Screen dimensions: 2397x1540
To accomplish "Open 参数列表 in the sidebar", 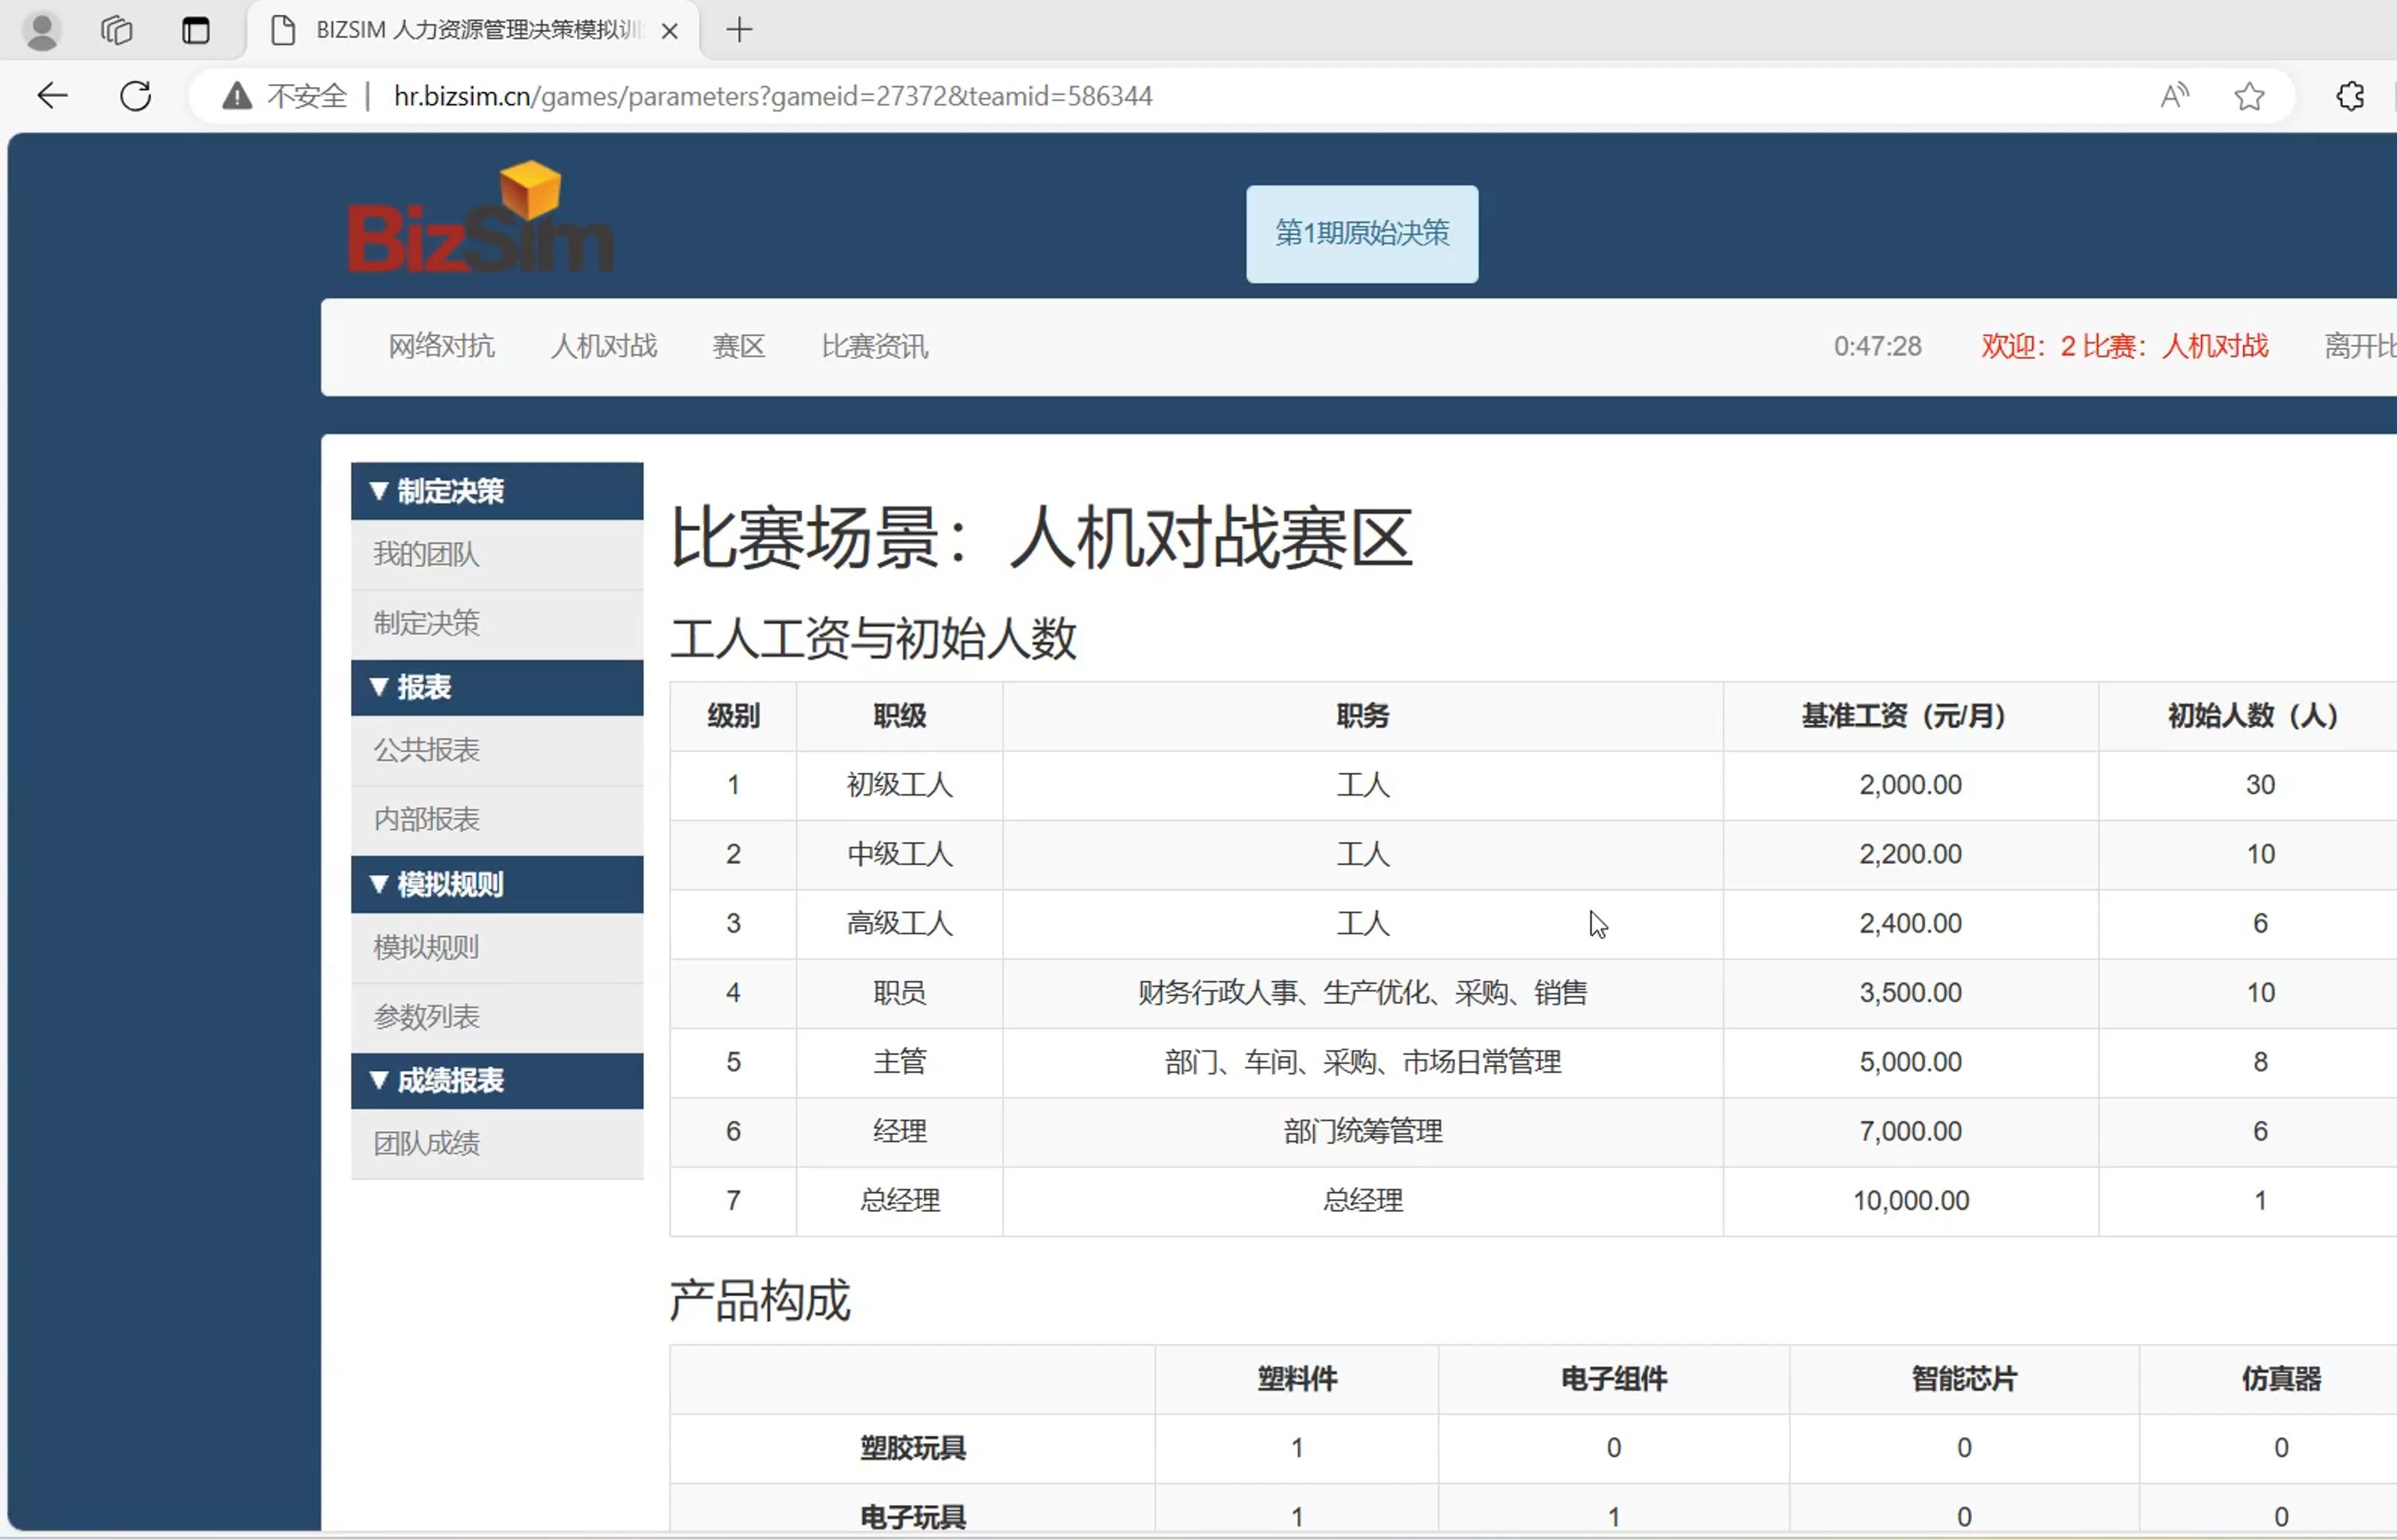I will click(x=497, y=1017).
